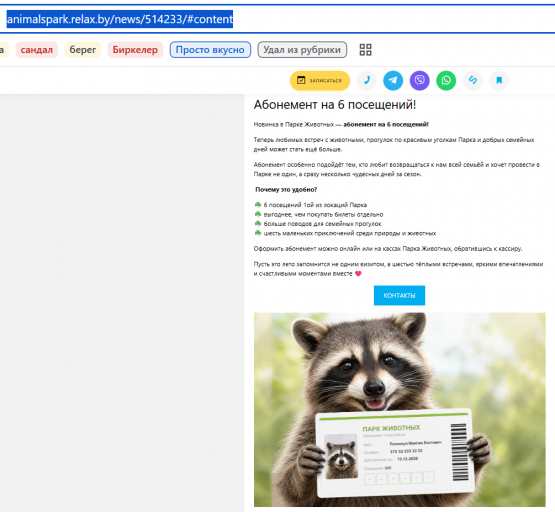Open the Telegram contact icon

click(x=393, y=81)
